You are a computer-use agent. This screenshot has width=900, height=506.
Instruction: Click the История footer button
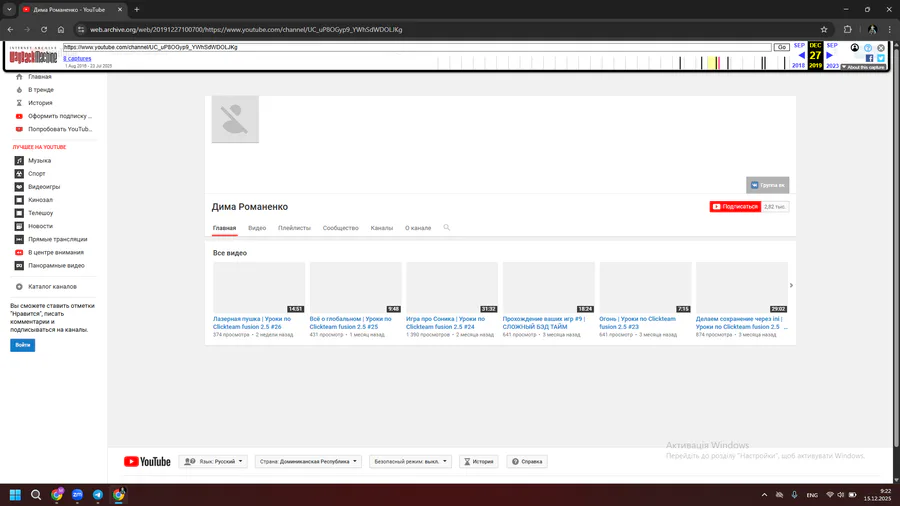click(x=479, y=461)
